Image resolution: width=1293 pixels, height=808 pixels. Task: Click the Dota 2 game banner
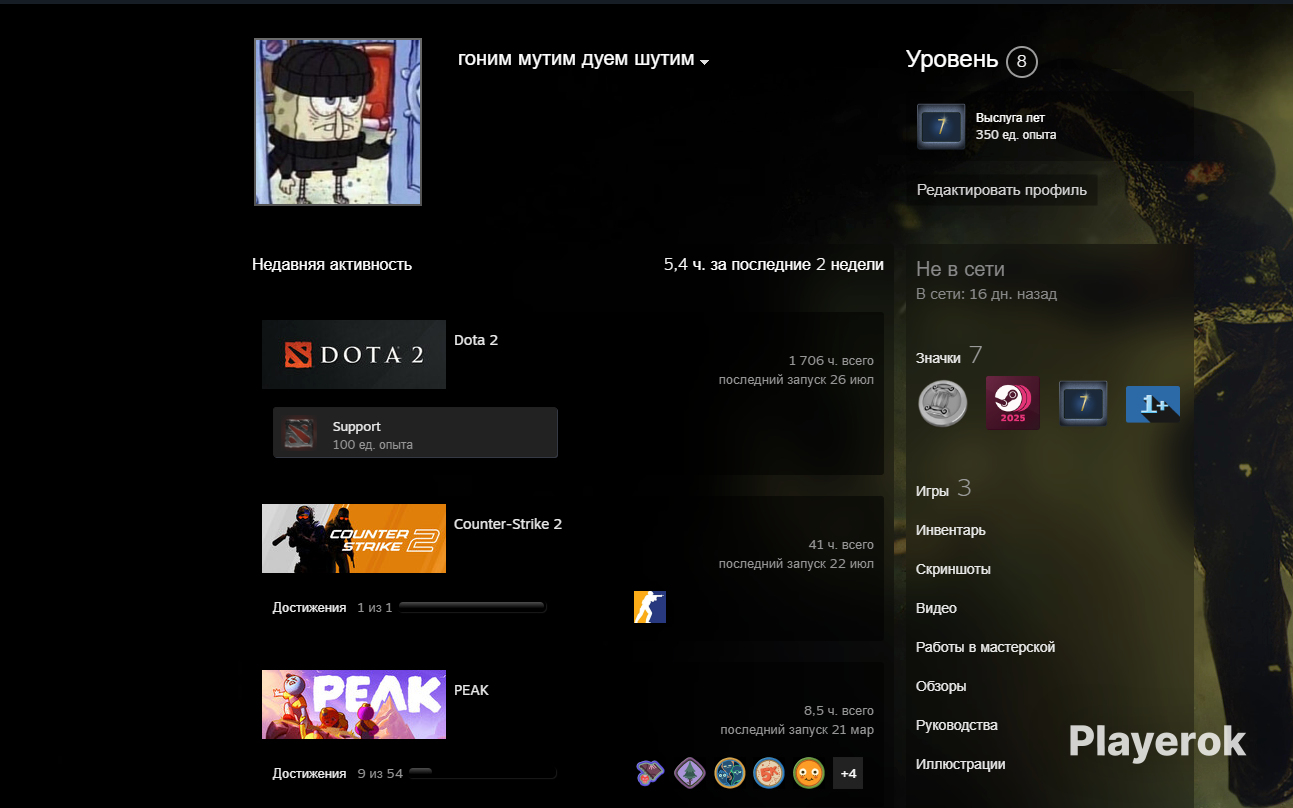point(354,354)
